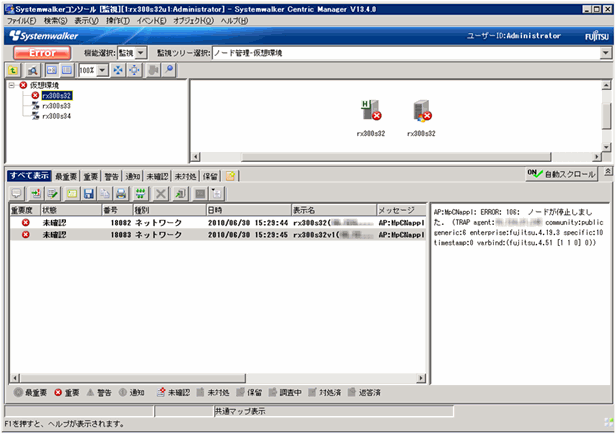
Task: Click the 日時 column header
Action: pos(248,210)
